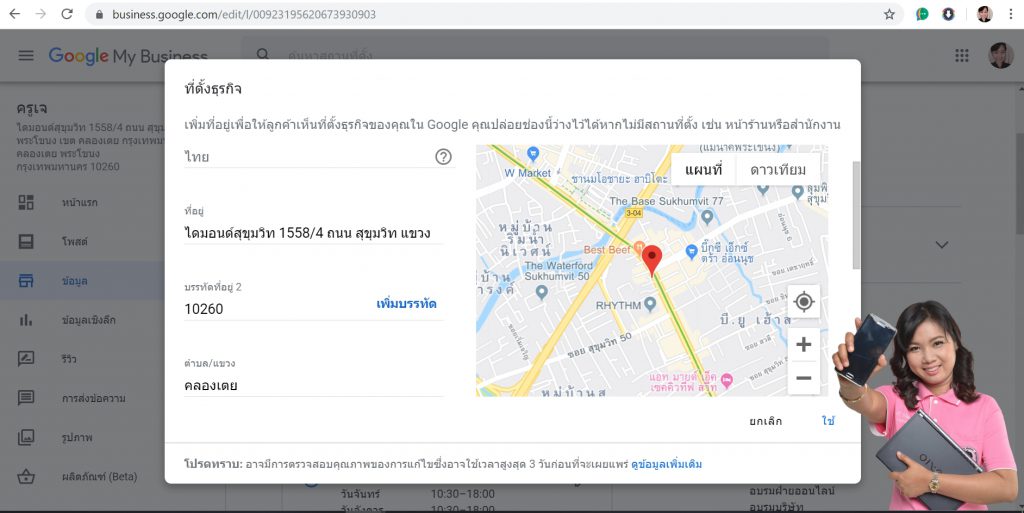The height and width of the screenshot is (513, 1024).
Task: Open the Google apps grid
Action: (962, 55)
